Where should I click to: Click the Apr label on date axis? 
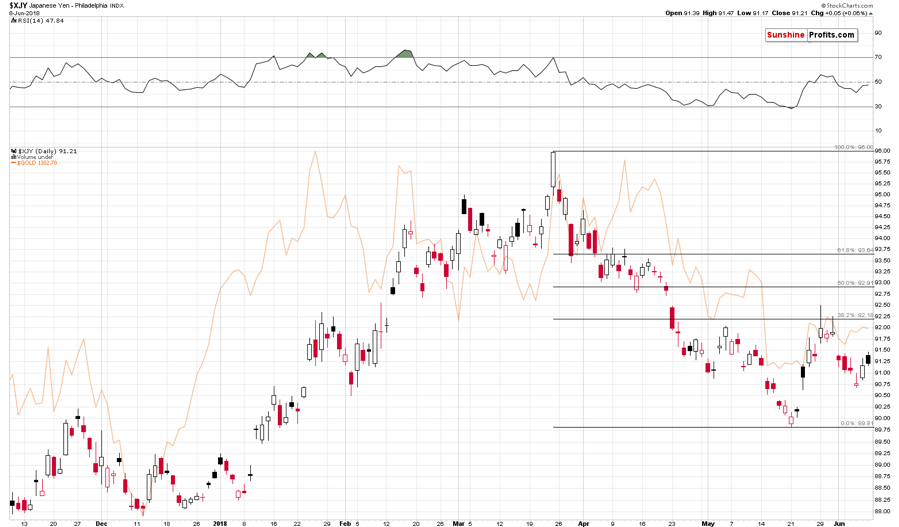coord(584,524)
